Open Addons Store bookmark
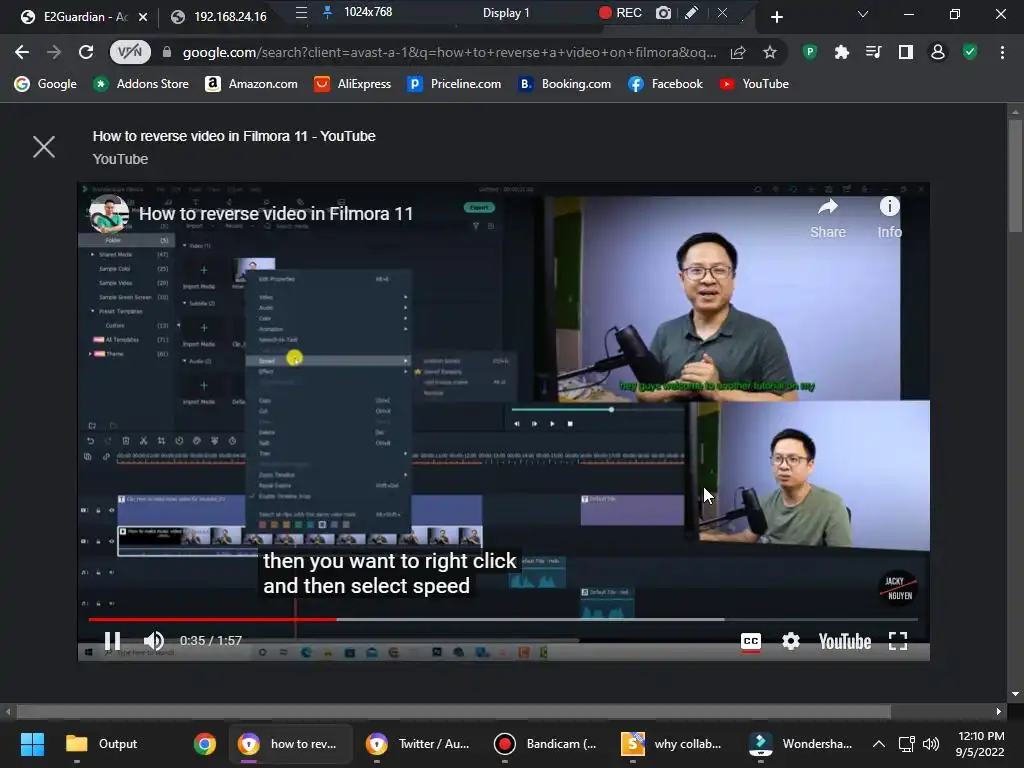Image resolution: width=1024 pixels, height=768 pixels. point(140,84)
